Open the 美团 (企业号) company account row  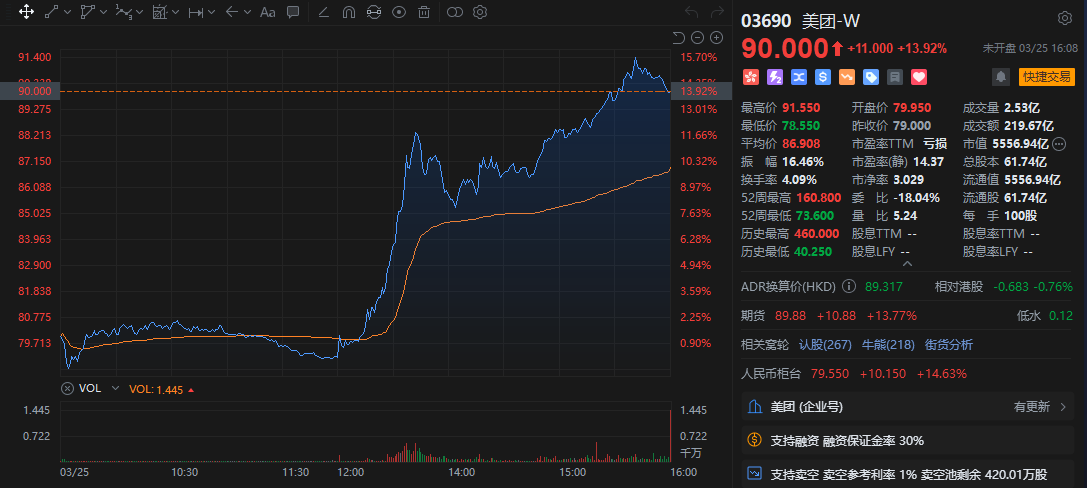coord(910,407)
